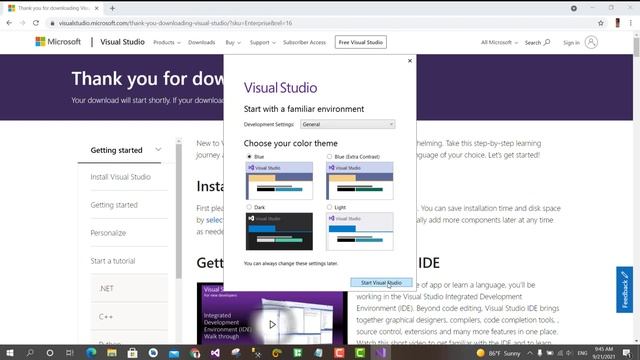Click Visual Studio brand link in header

122,42
